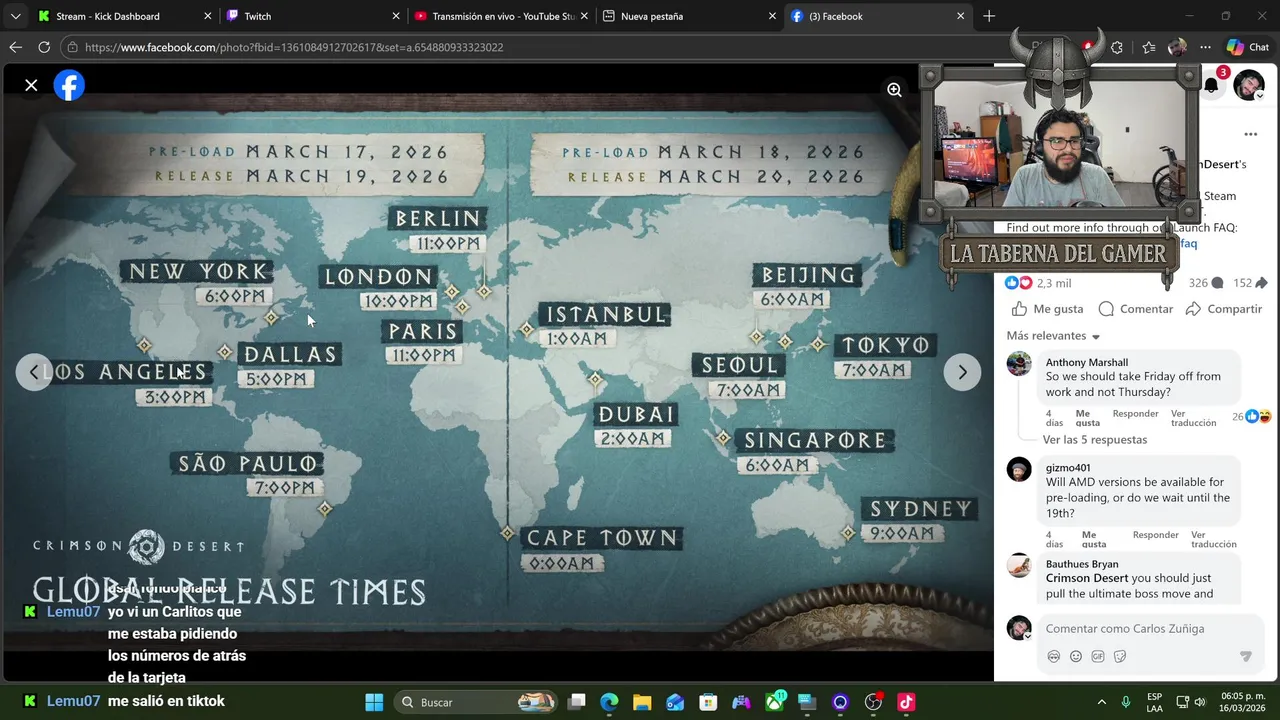Viewport: 1280px width, 720px height.
Task: Go to the next photo
Action: (x=962, y=372)
